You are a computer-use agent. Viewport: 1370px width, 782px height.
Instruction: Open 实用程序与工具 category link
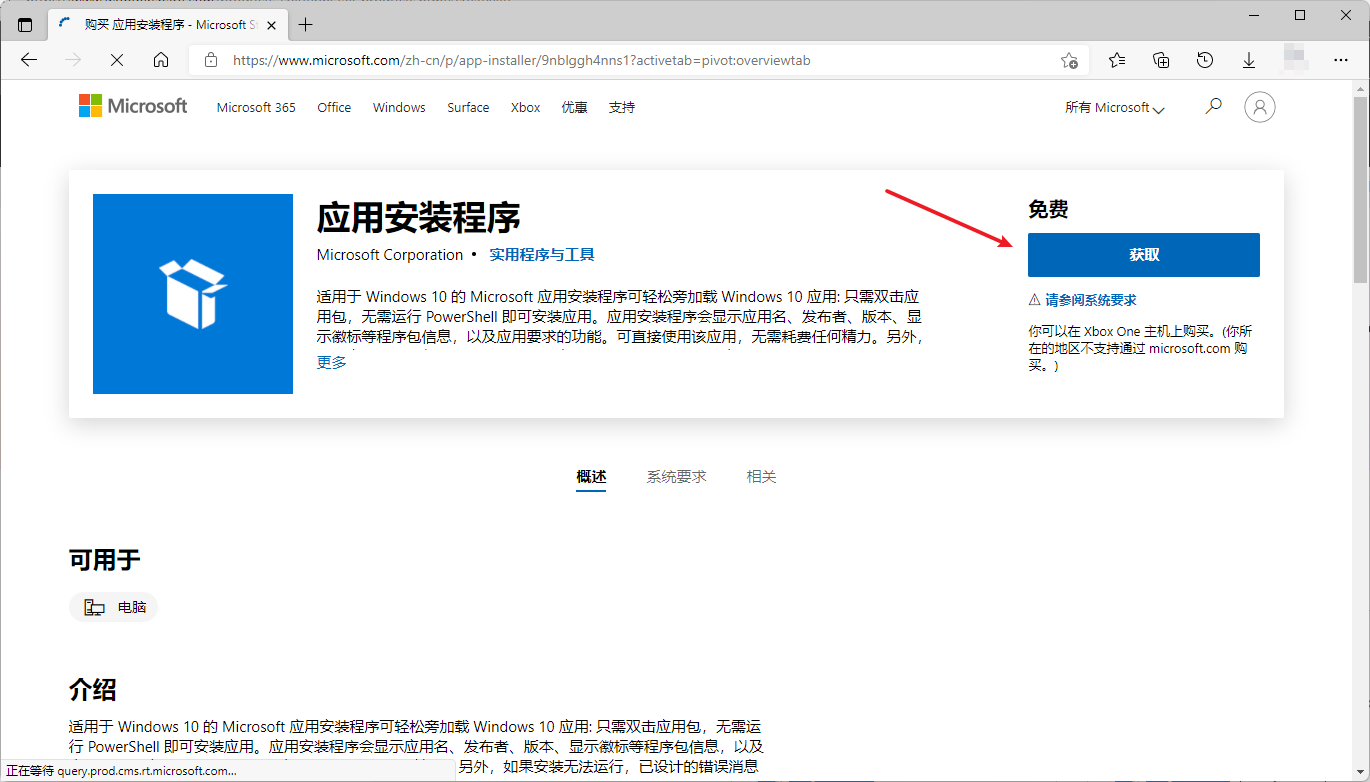(x=542, y=255)
